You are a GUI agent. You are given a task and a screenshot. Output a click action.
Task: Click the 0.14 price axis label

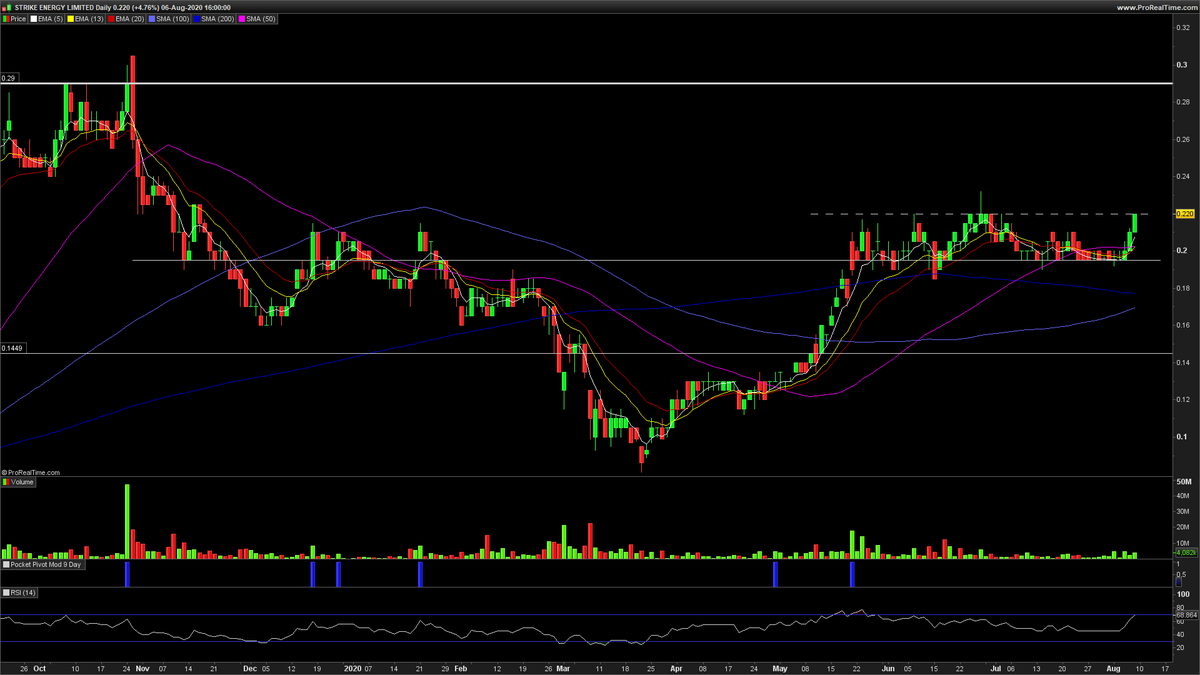(x=1183, y=363)
